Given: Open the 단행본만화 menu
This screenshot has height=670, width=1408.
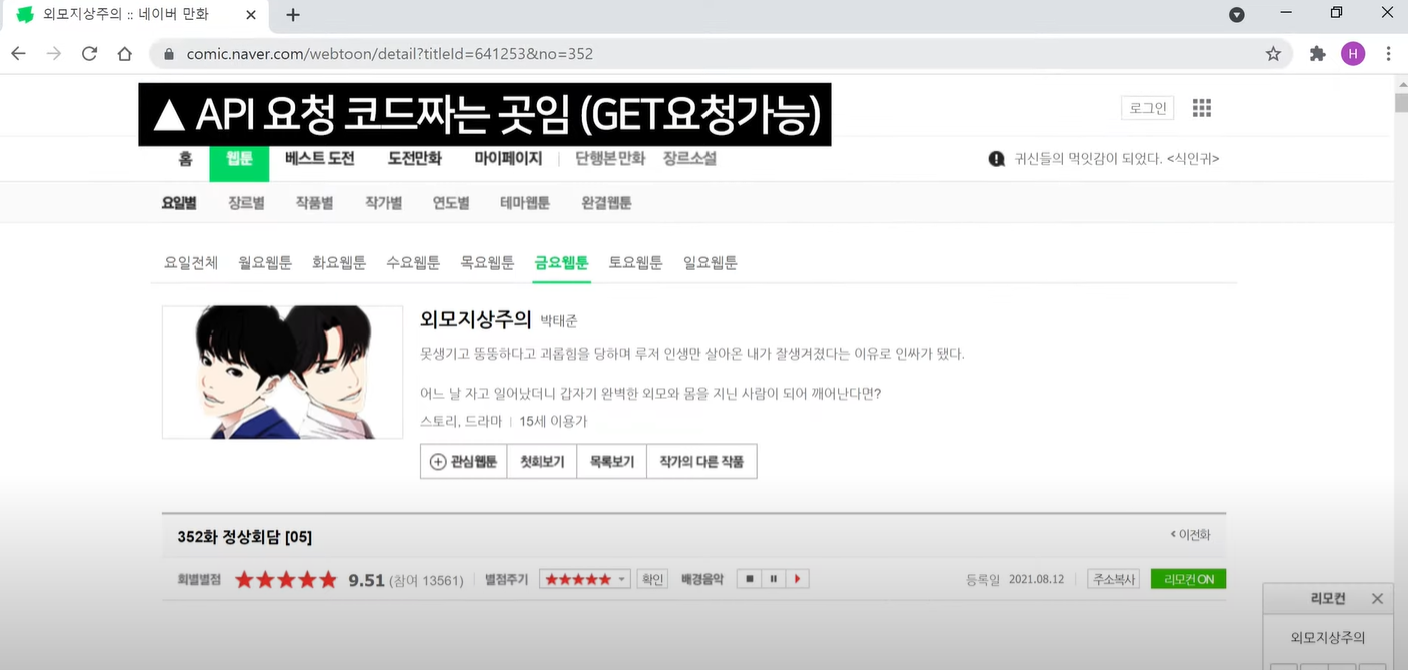Looking at the screenshot, I should click(x=610, y=159).
